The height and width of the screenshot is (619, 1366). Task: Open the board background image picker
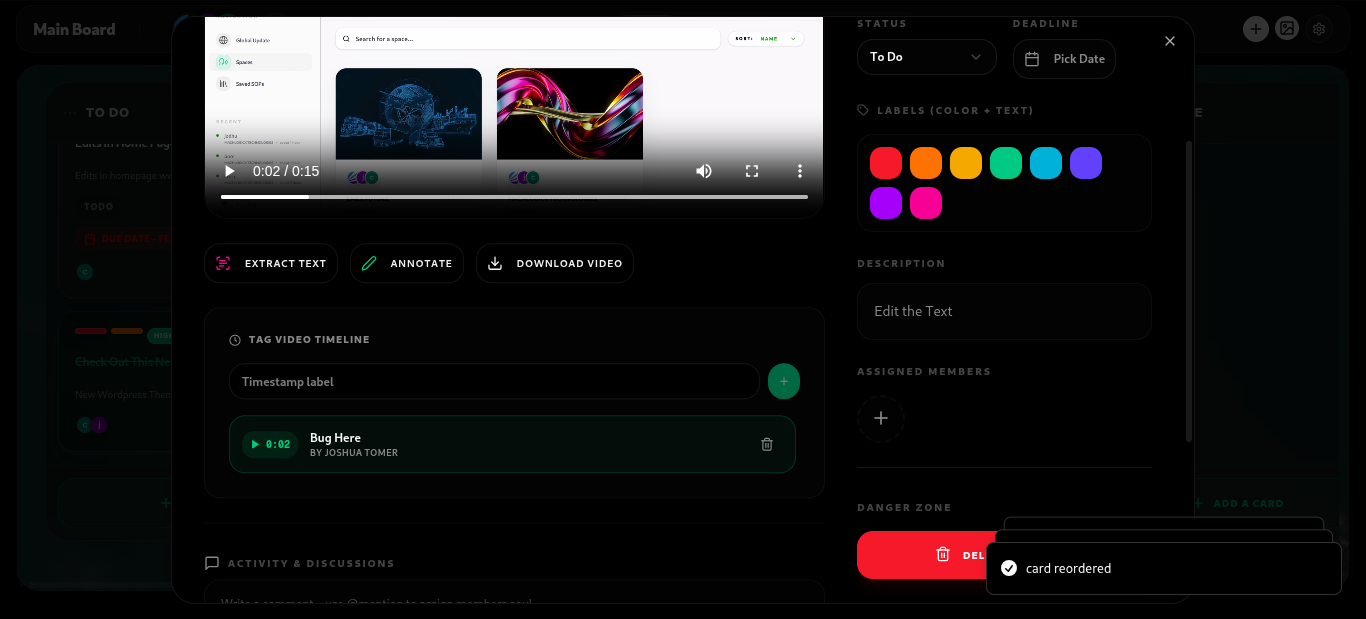[x=1287, y=28]
